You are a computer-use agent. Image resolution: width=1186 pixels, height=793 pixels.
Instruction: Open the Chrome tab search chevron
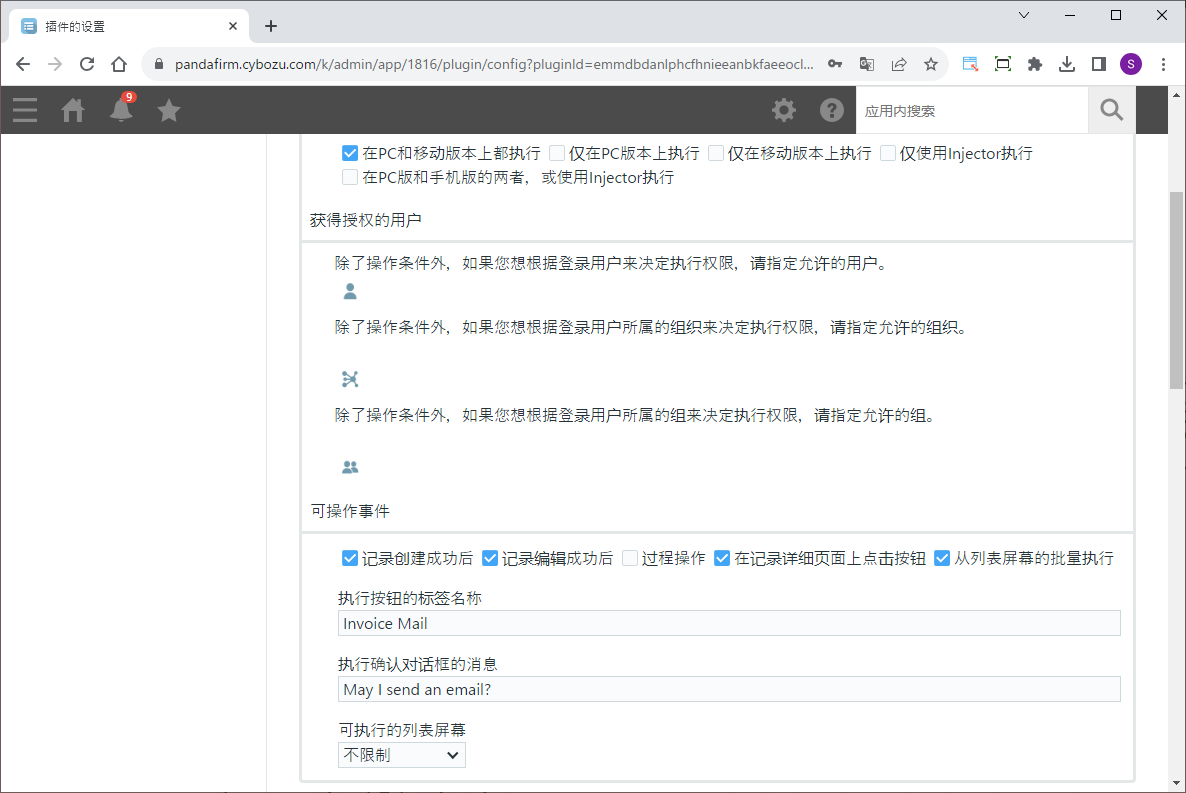coord(1024,15)
